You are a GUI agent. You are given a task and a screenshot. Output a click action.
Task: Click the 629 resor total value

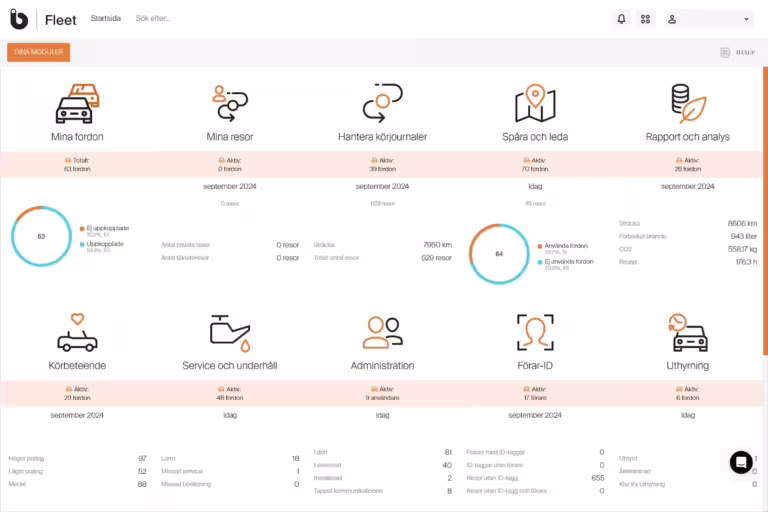click(x=436, y=258)
